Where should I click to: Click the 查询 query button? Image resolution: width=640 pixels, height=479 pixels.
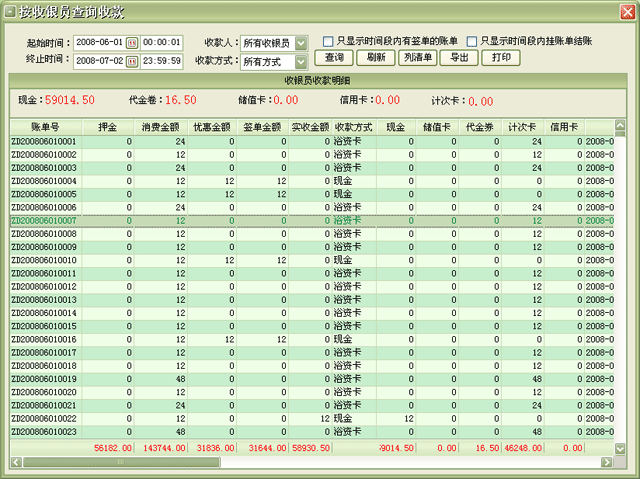click(335, 58)
